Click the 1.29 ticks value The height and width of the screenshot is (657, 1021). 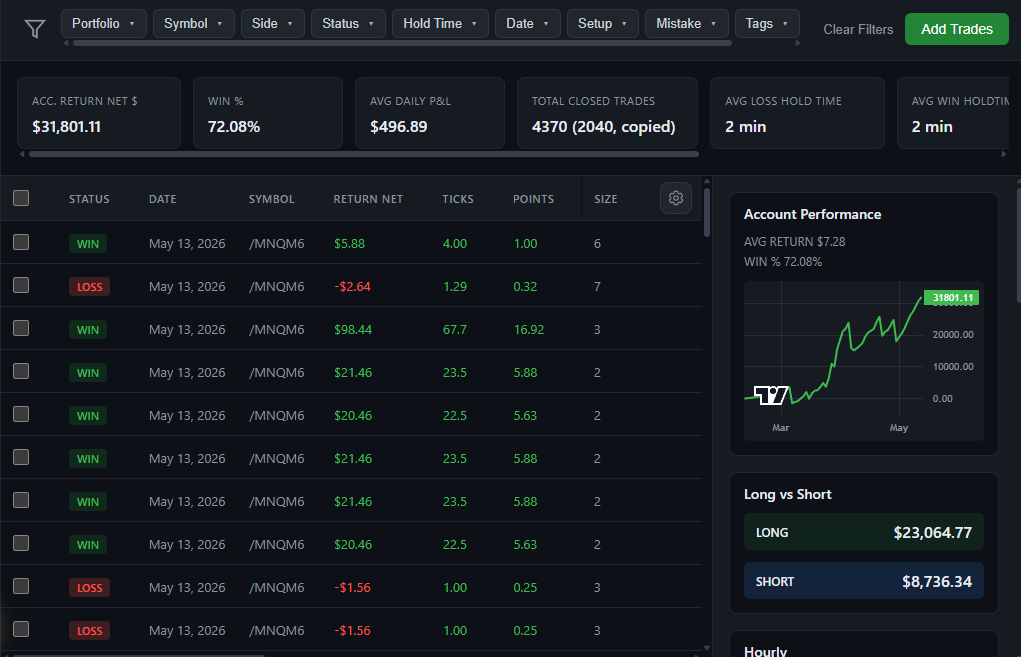[x=455, y=287]
